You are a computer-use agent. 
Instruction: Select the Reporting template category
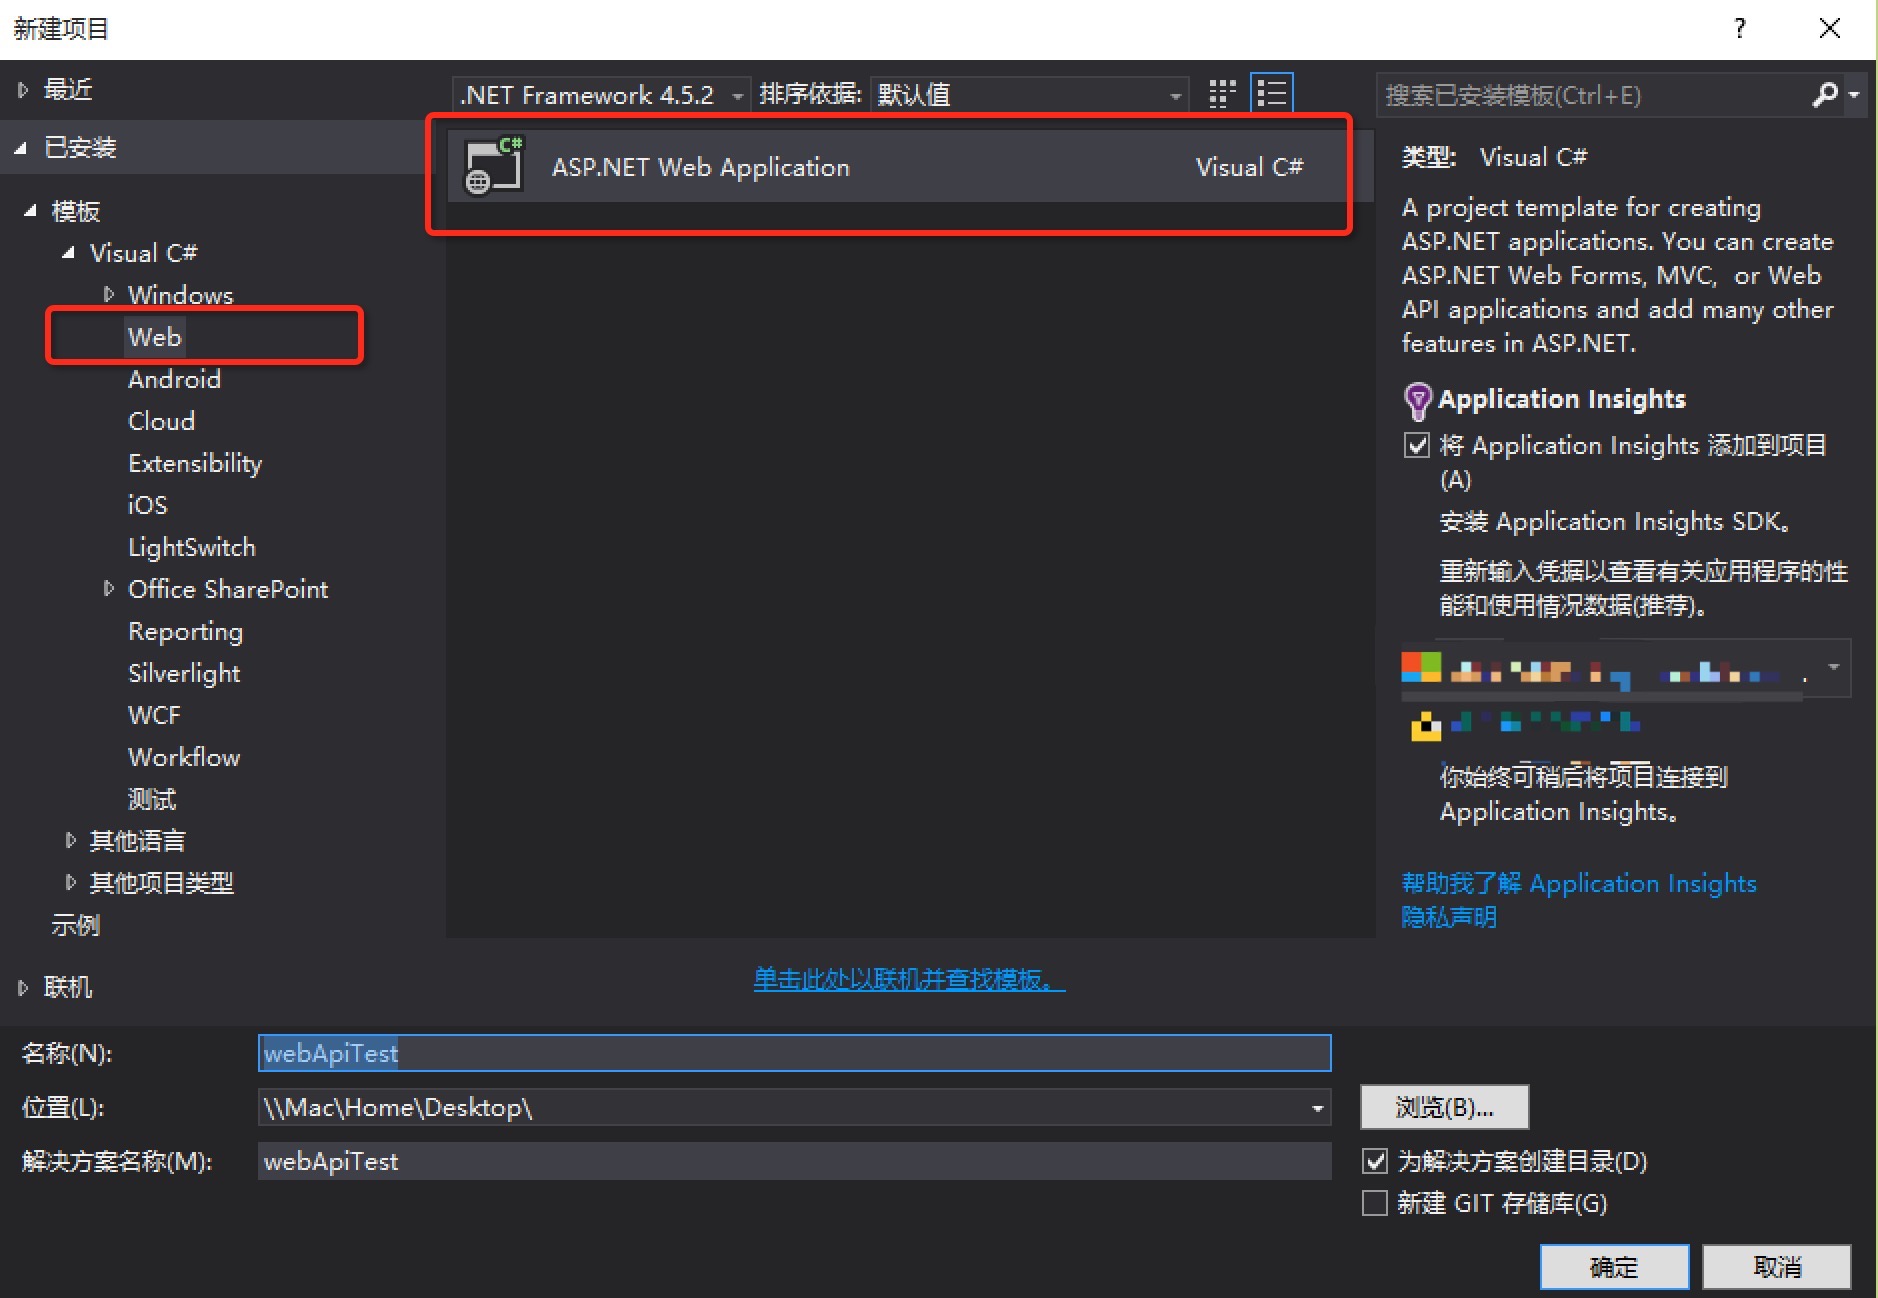pyautogui.click(x=185, y=632)
